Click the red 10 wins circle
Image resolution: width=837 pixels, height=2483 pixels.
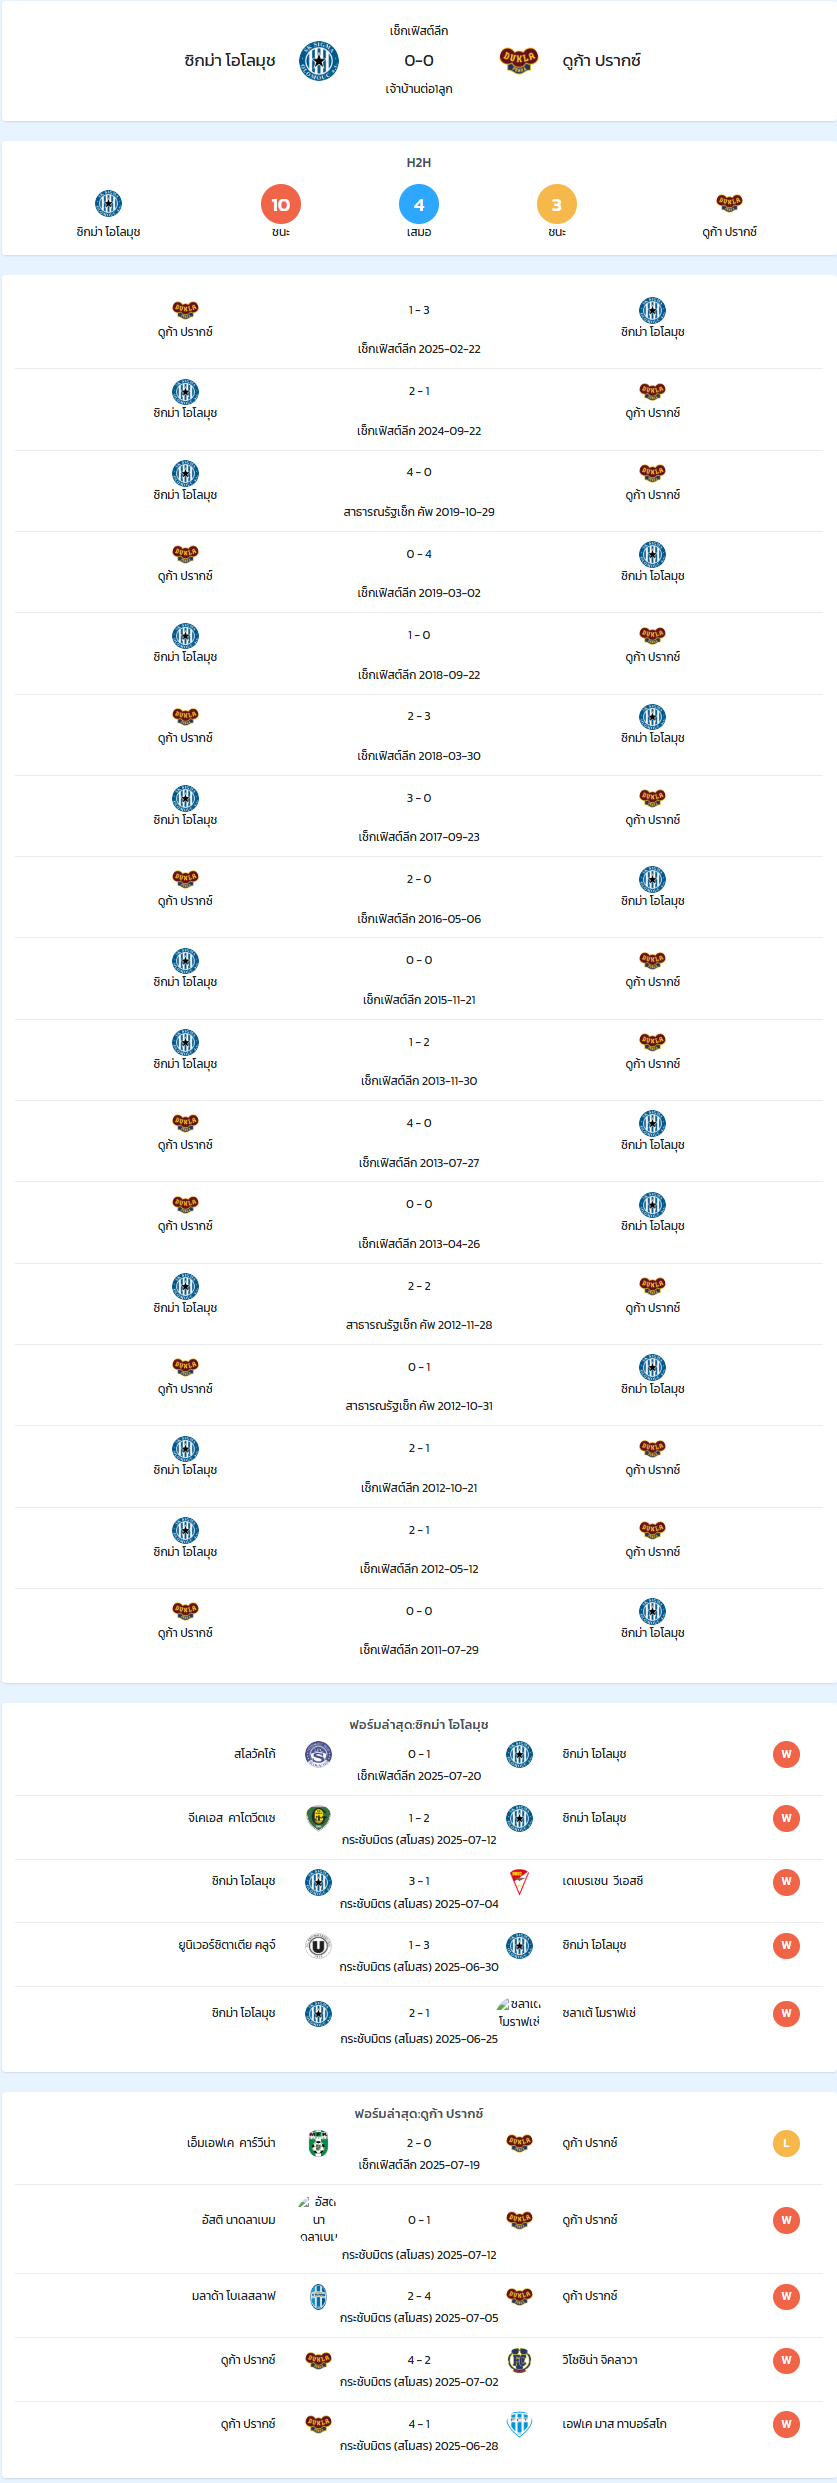tap(281, 204)
